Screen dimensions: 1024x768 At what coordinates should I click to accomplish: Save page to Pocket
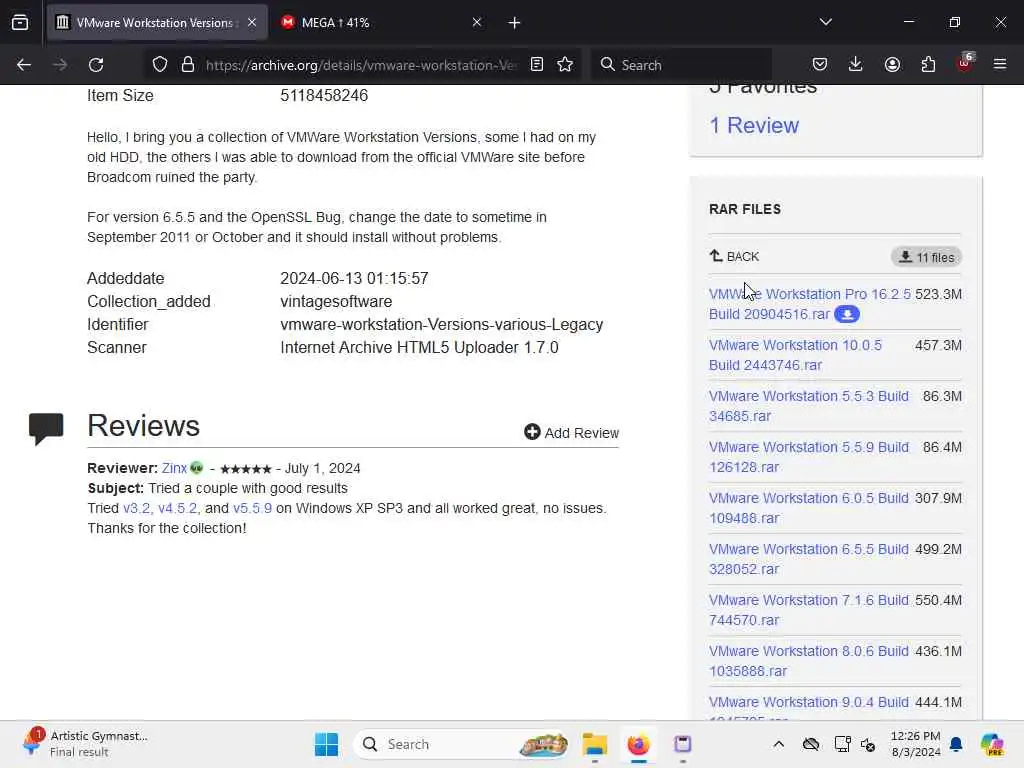pos(820,65)
